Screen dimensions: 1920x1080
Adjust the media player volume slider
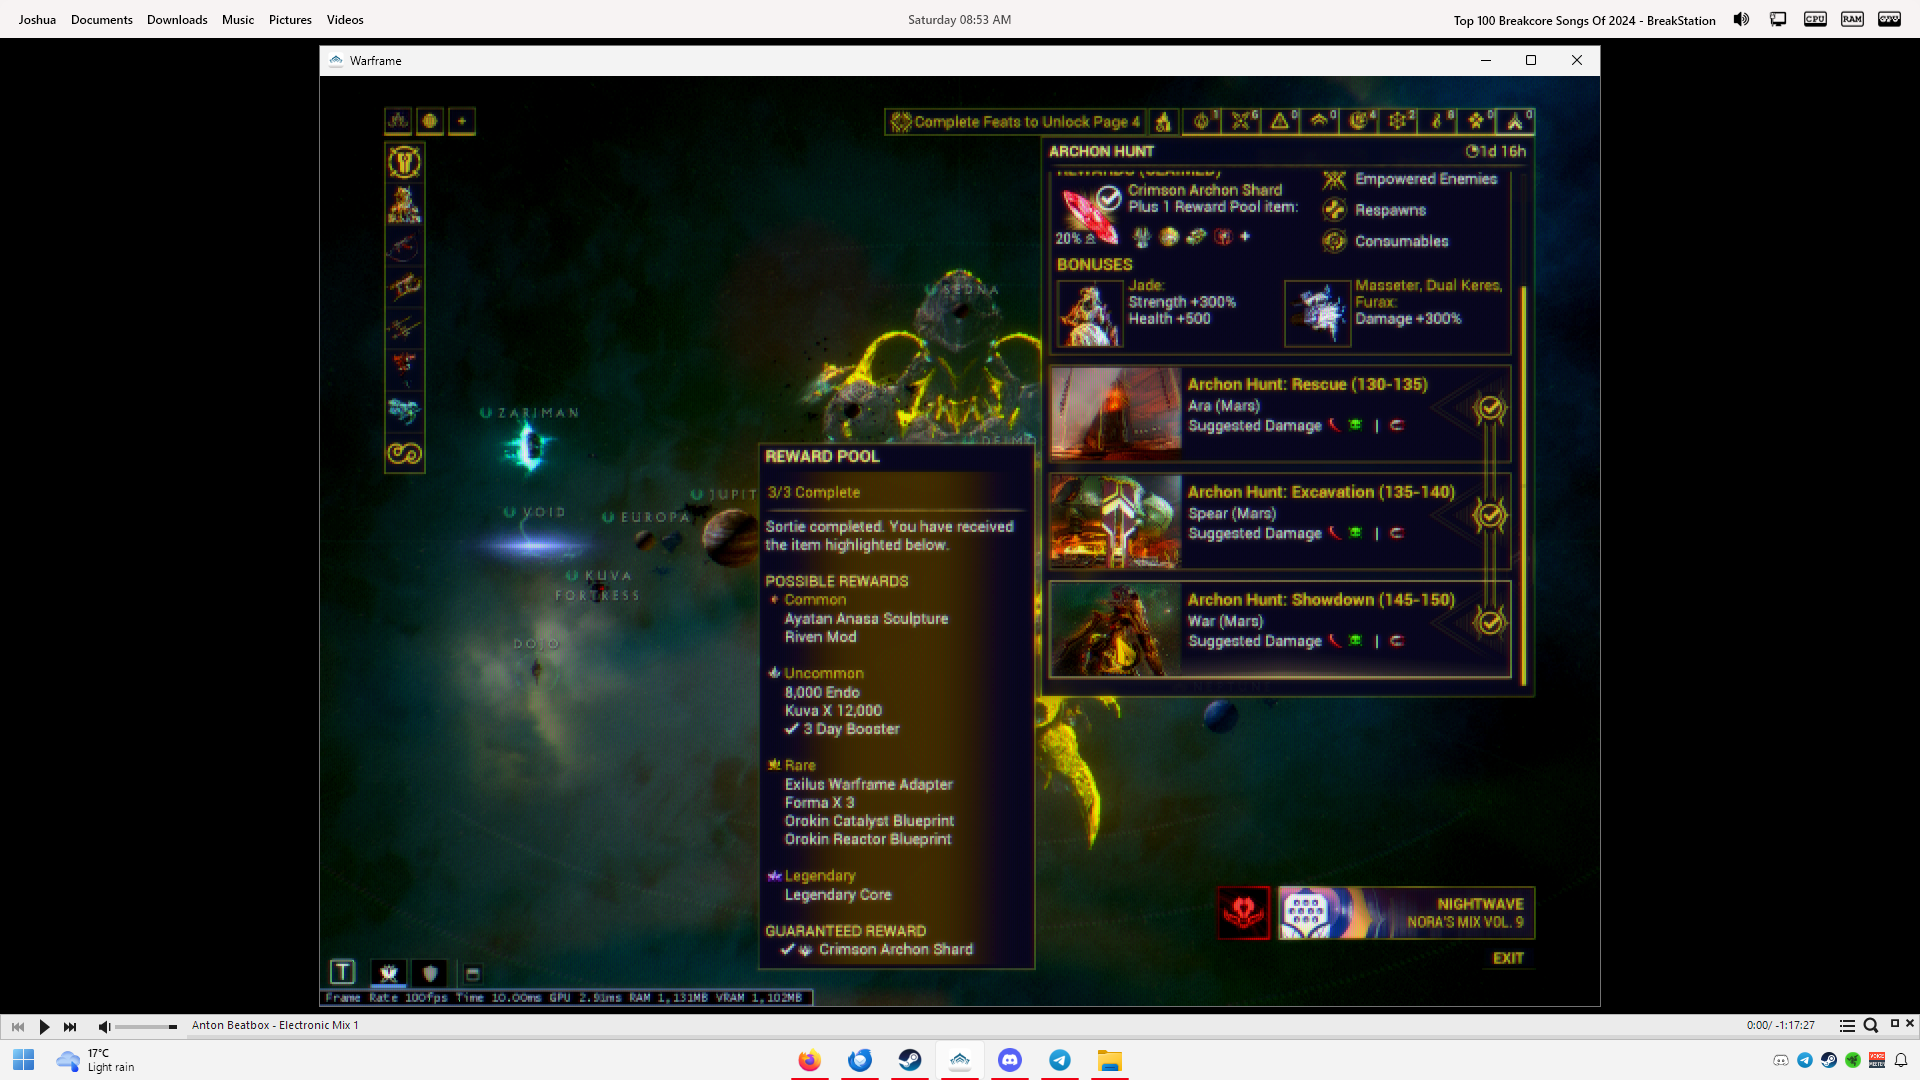[146, 1026]
